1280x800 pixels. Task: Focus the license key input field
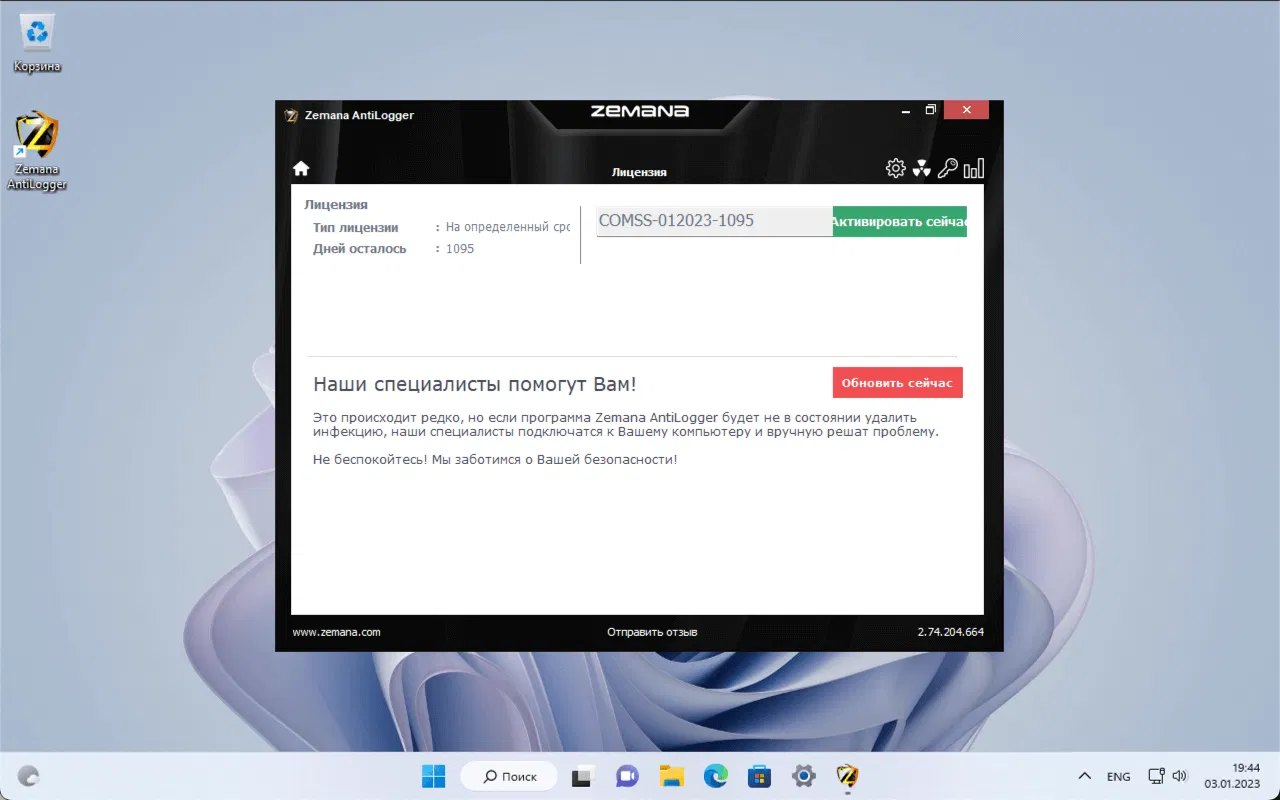tap(714, 221)
